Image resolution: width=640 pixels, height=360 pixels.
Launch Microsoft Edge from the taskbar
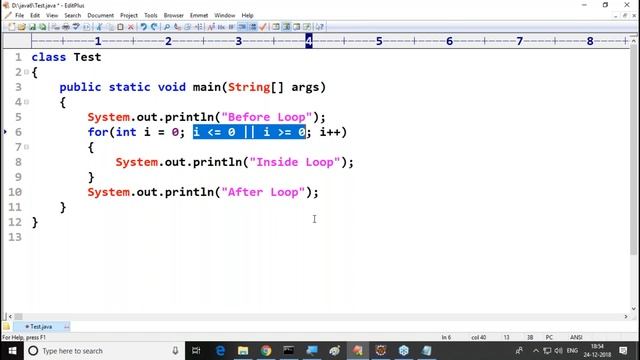click(220, 351)
